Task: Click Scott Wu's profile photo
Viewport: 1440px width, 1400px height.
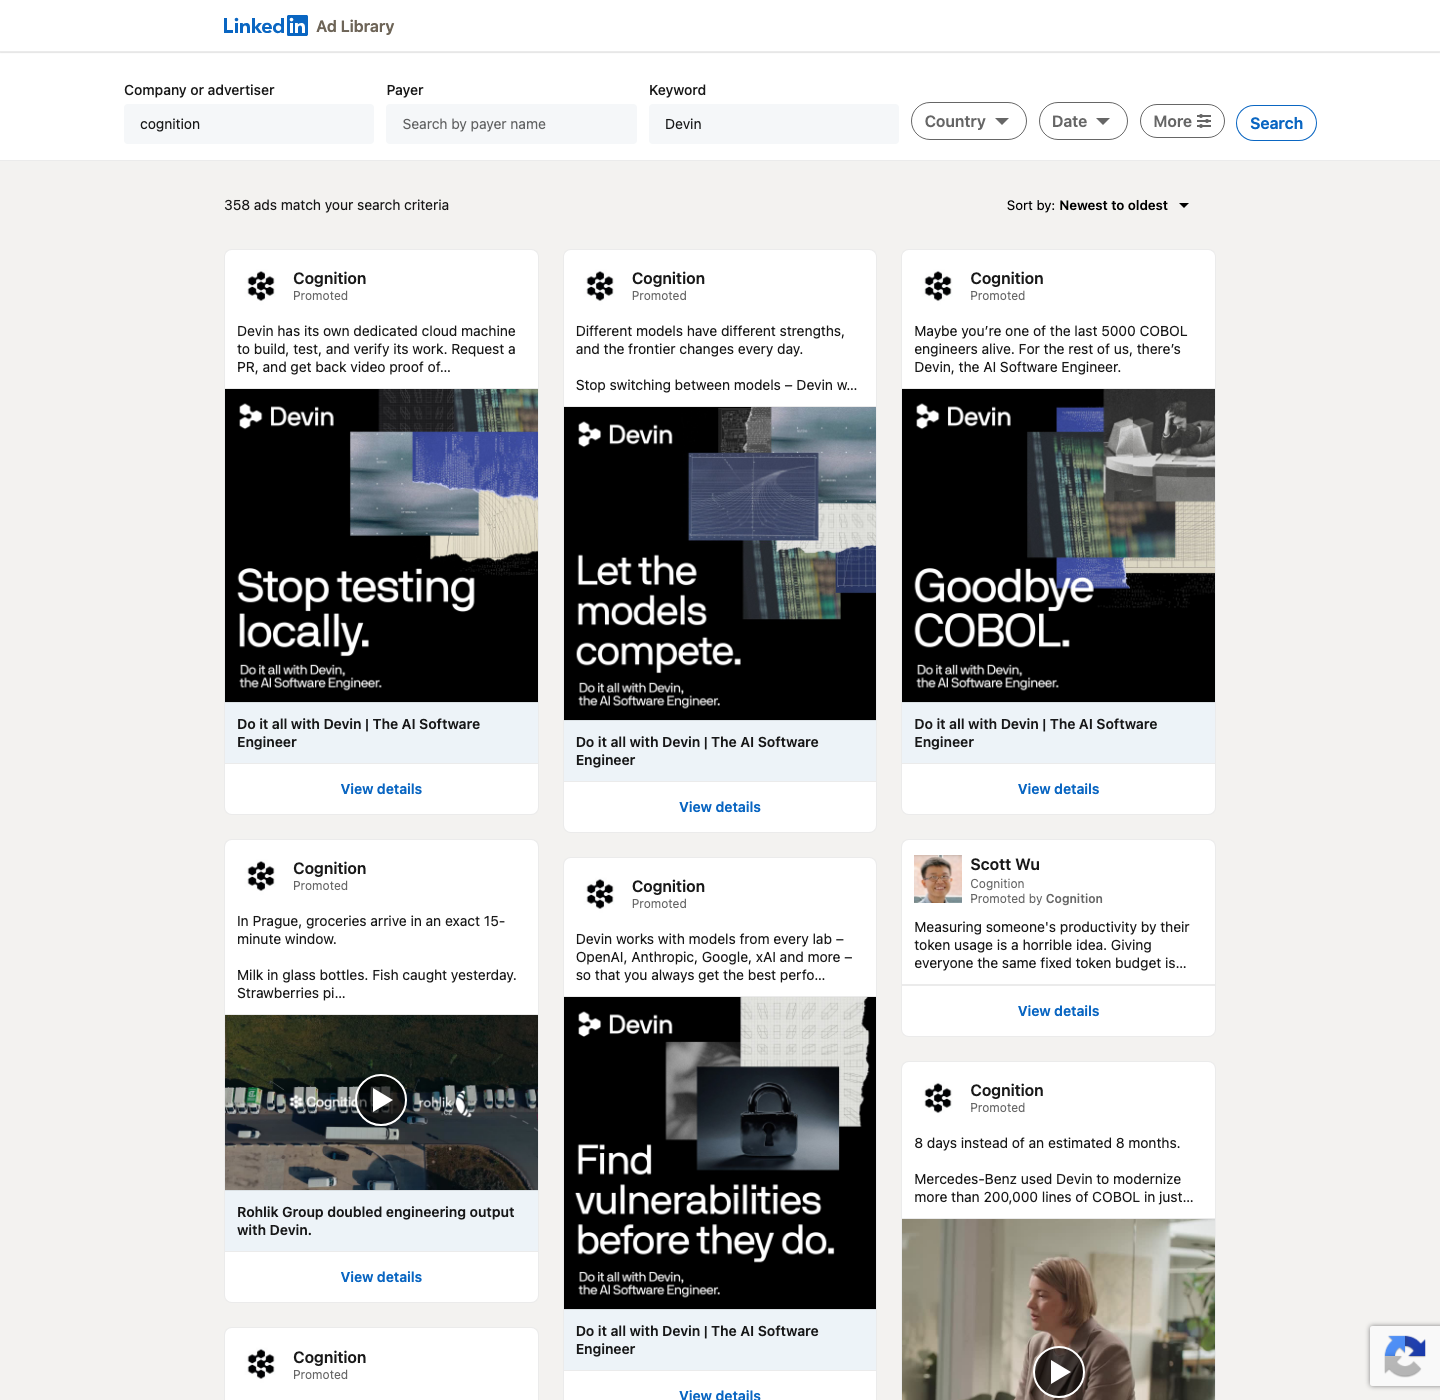Action: click(938, 879)
